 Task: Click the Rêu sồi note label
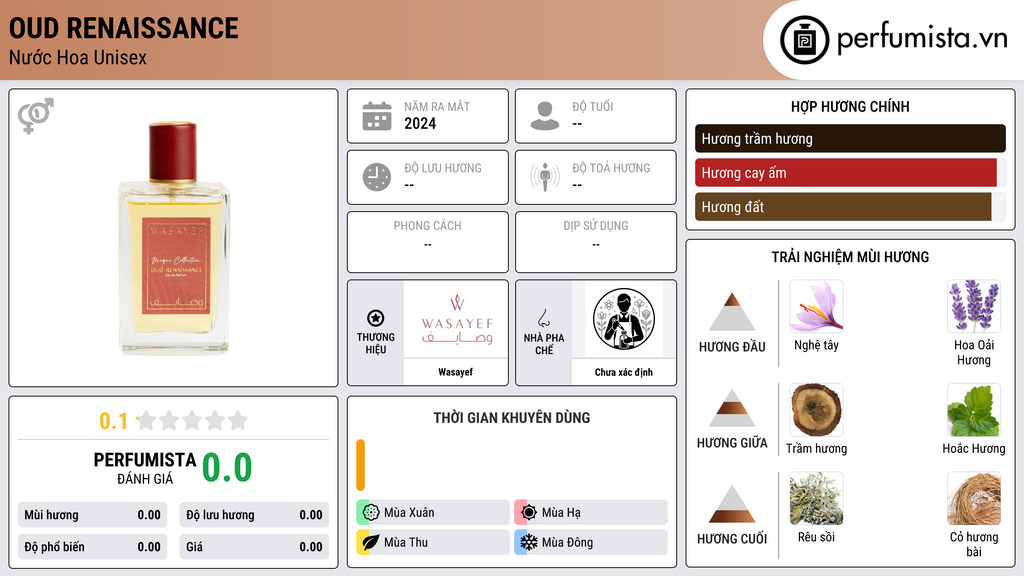tap(816, 537)
